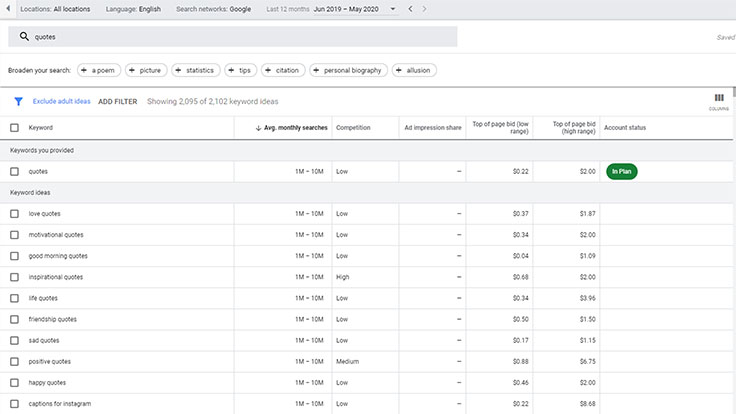The height and width of the screenshot is (414, 737).
Task: Click ADD FILTER button
Action: click(x=118, y=102)
